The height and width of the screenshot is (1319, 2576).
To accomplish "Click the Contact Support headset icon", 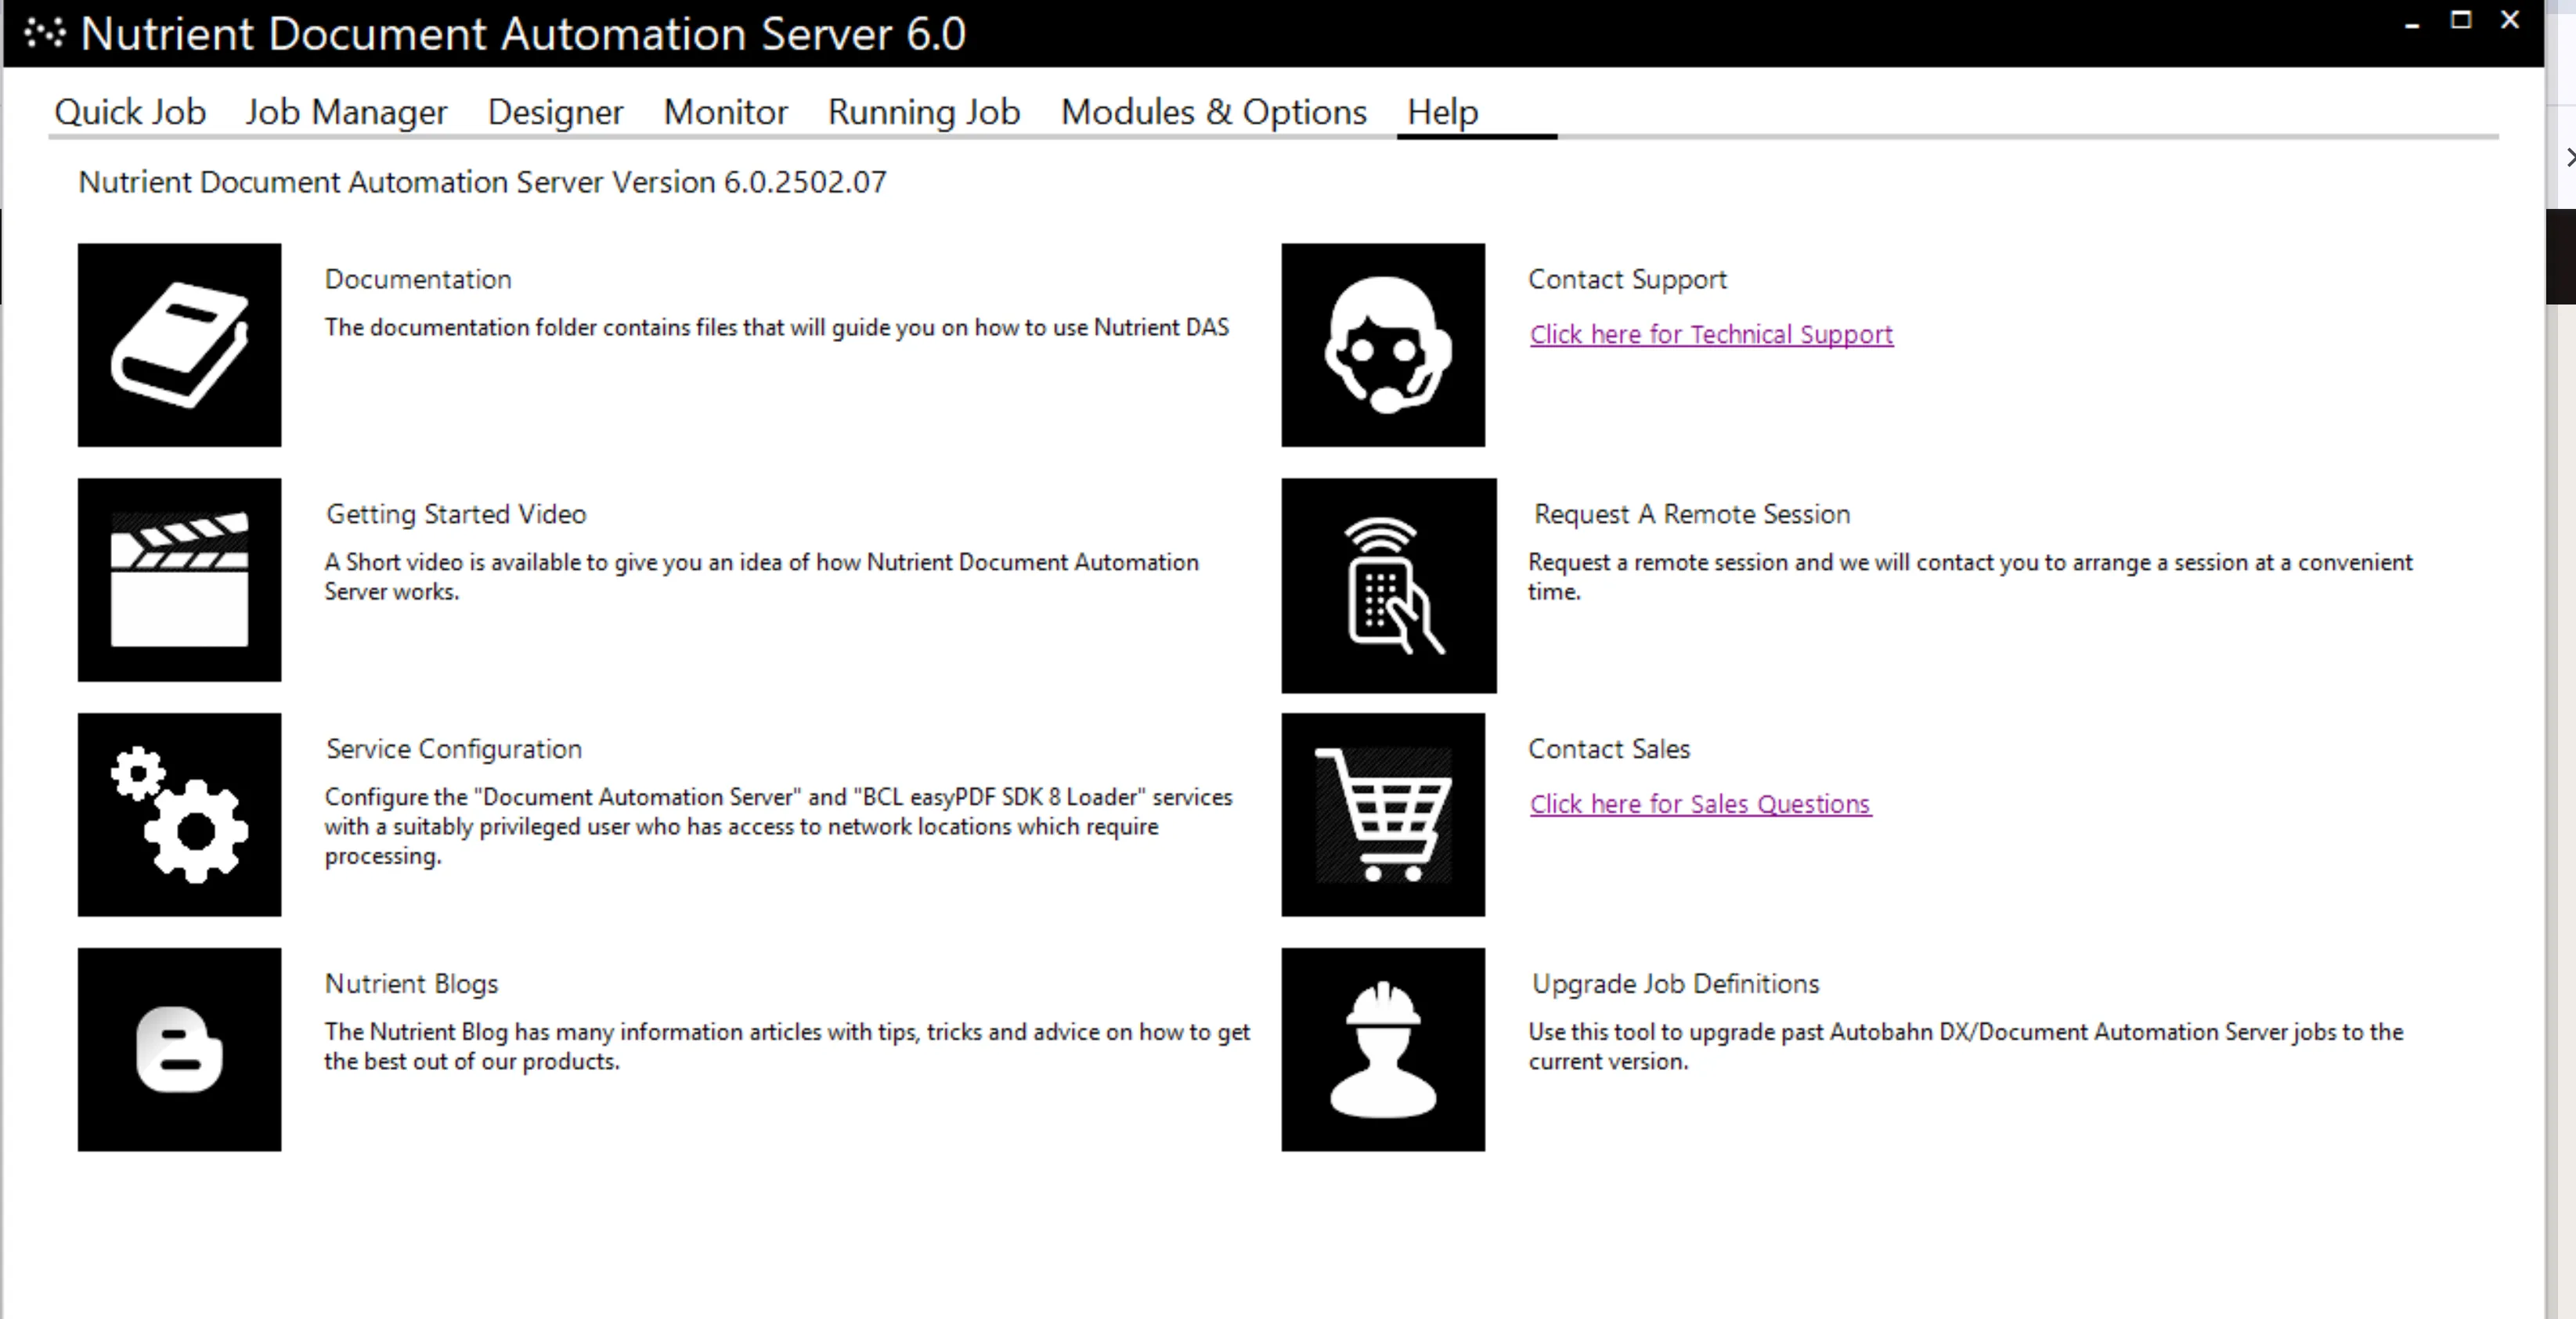I will [1383, 344].
